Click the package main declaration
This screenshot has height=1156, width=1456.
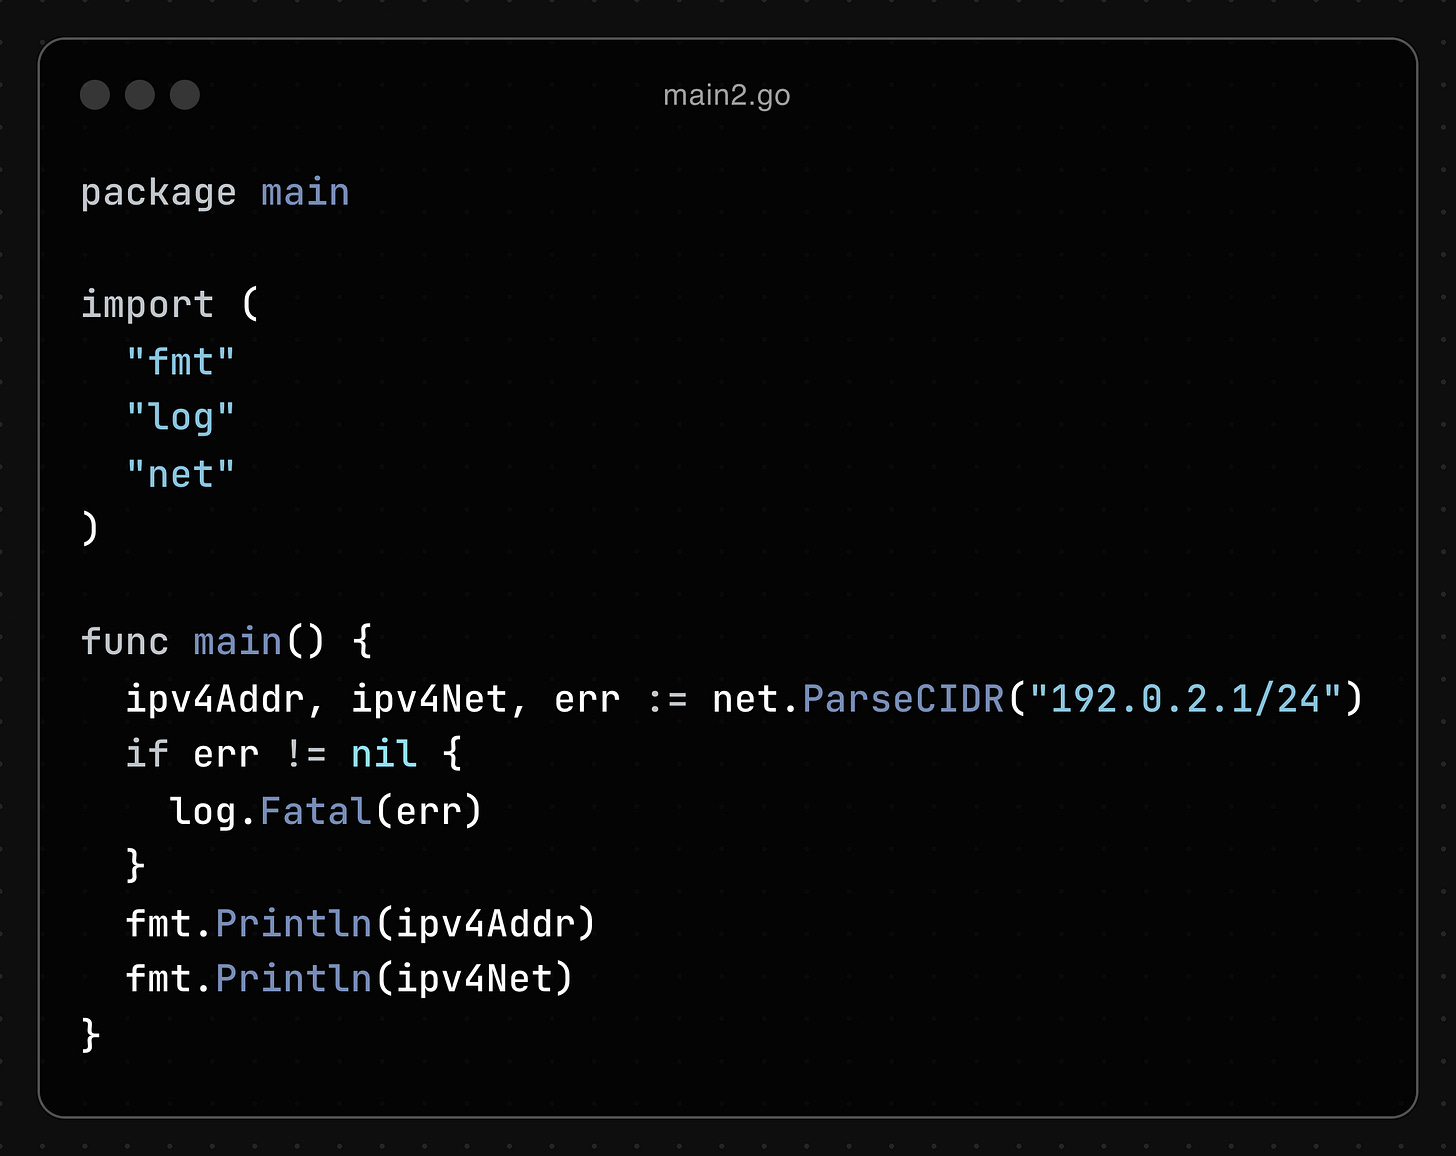point(215,192)
